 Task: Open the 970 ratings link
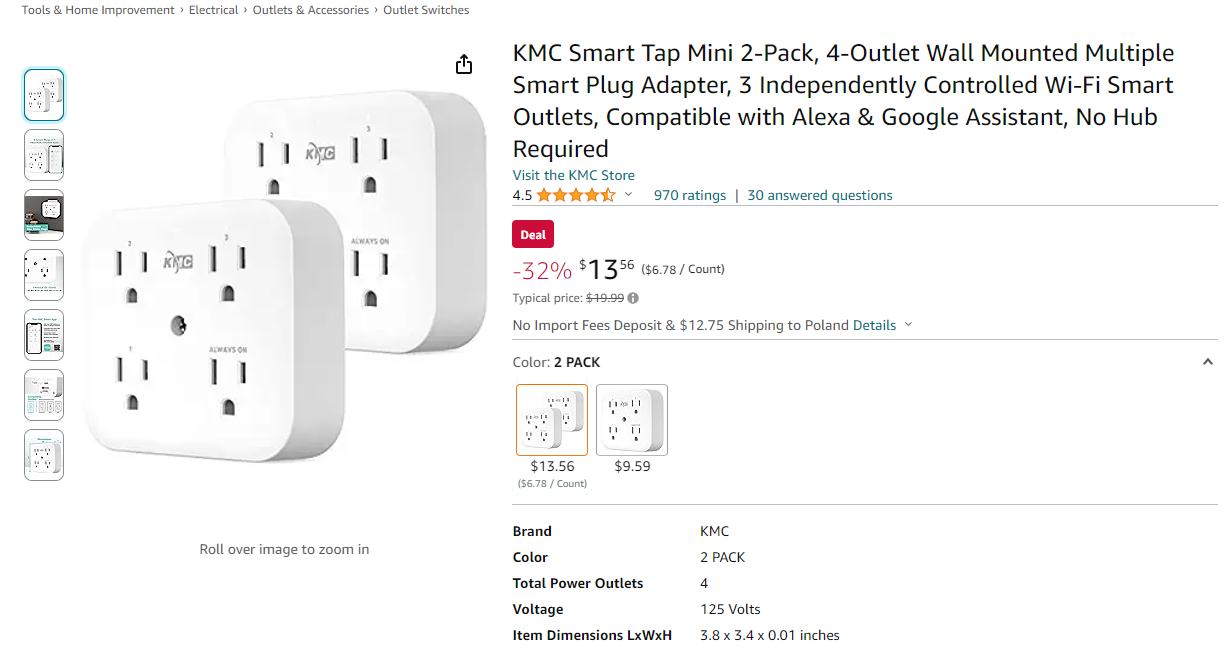click(690, 195)
